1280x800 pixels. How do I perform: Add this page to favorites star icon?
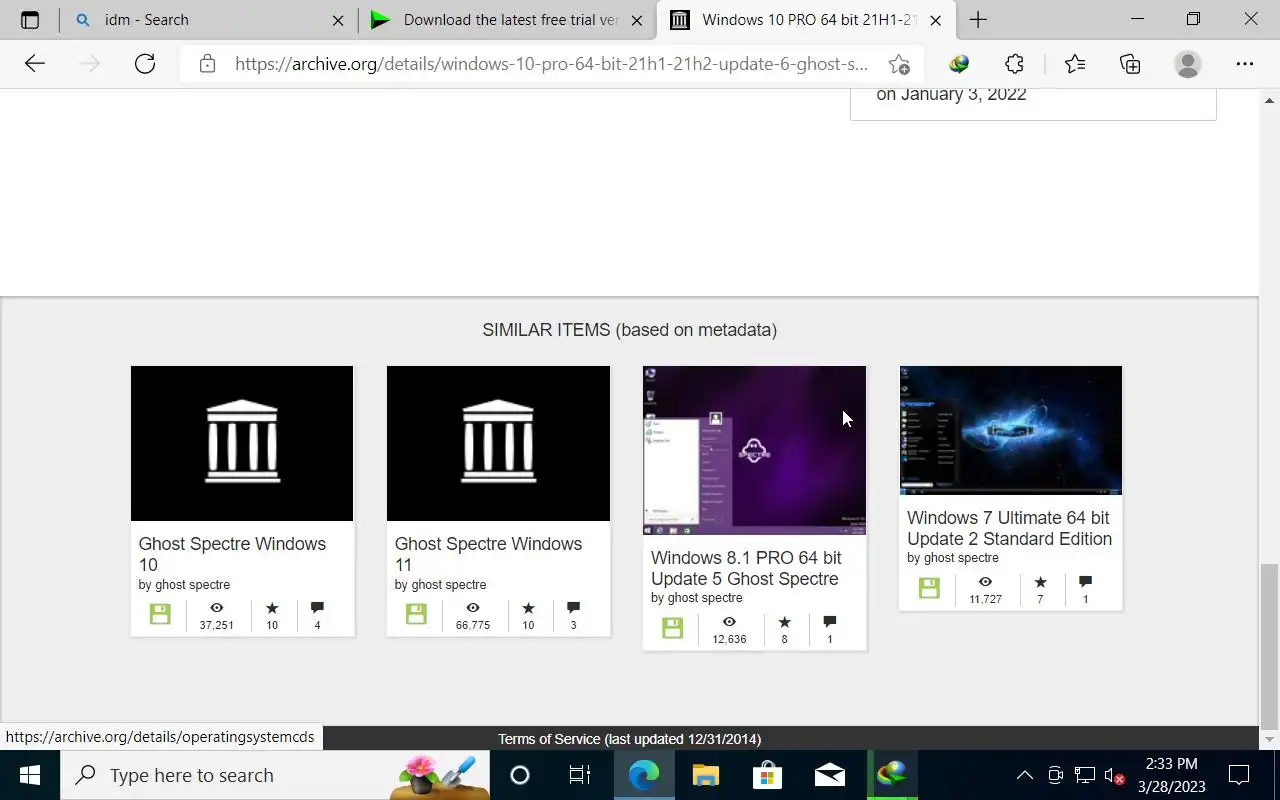click(899, 64)
